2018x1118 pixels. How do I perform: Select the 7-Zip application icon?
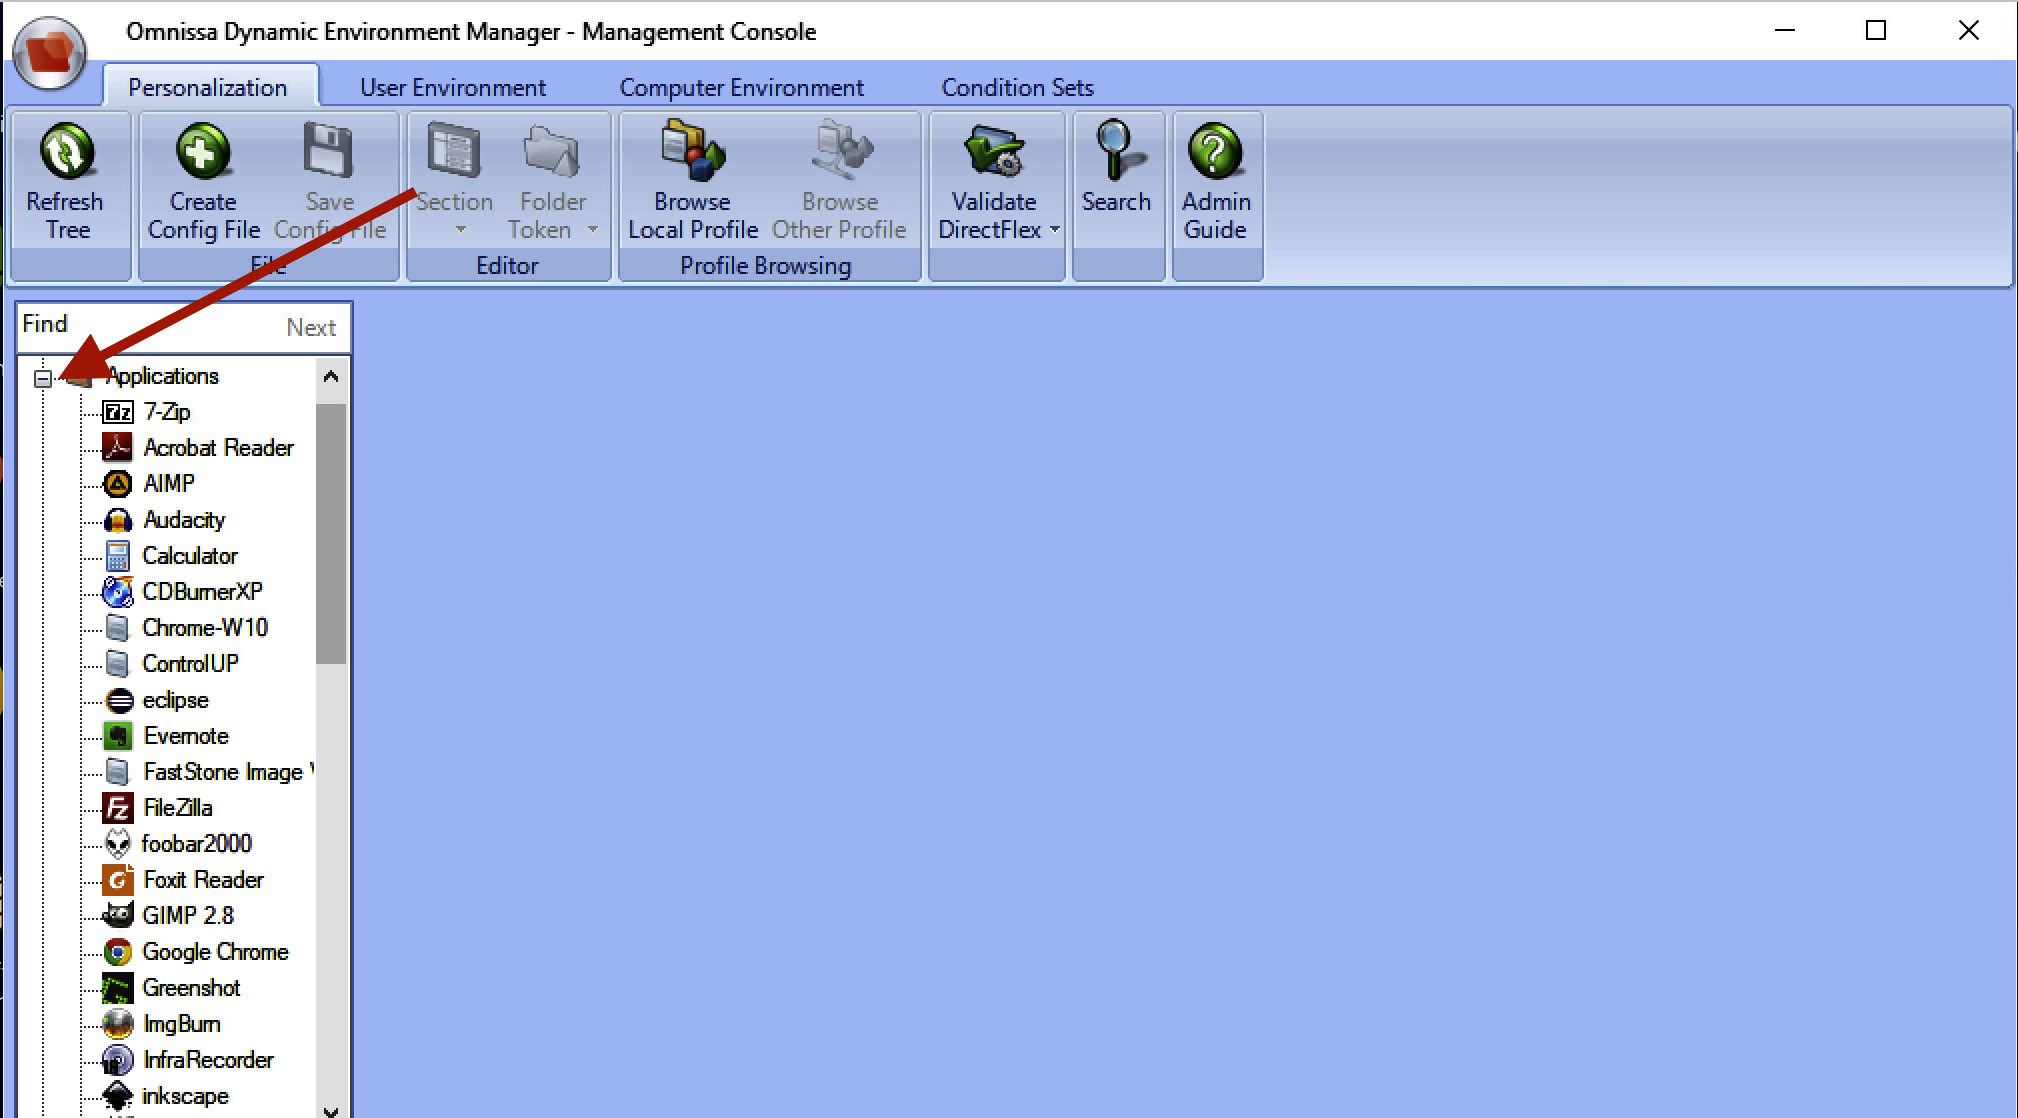[x=118, y=412]
